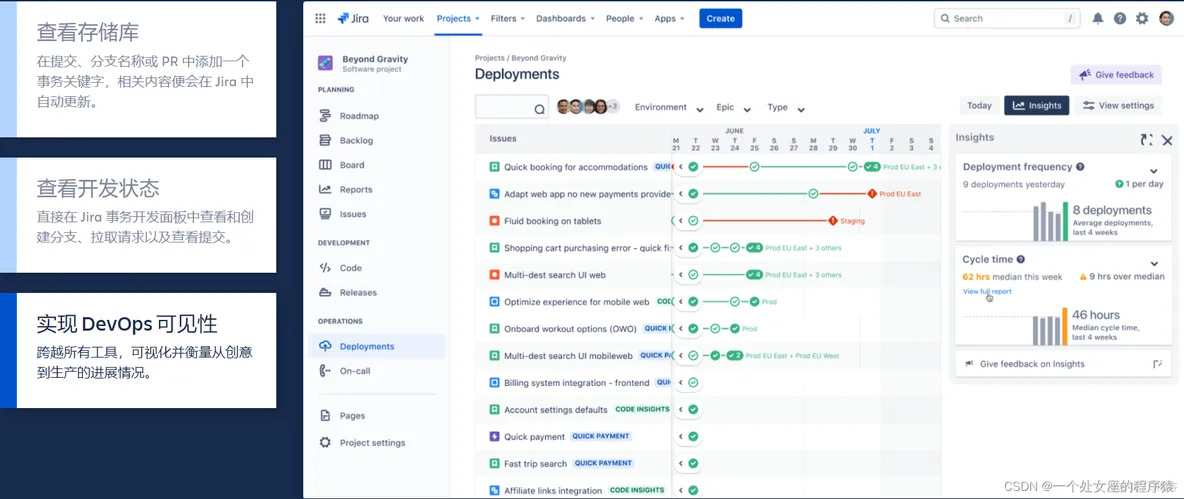Click the Cycle time info icon

[x=1021, y=259]
